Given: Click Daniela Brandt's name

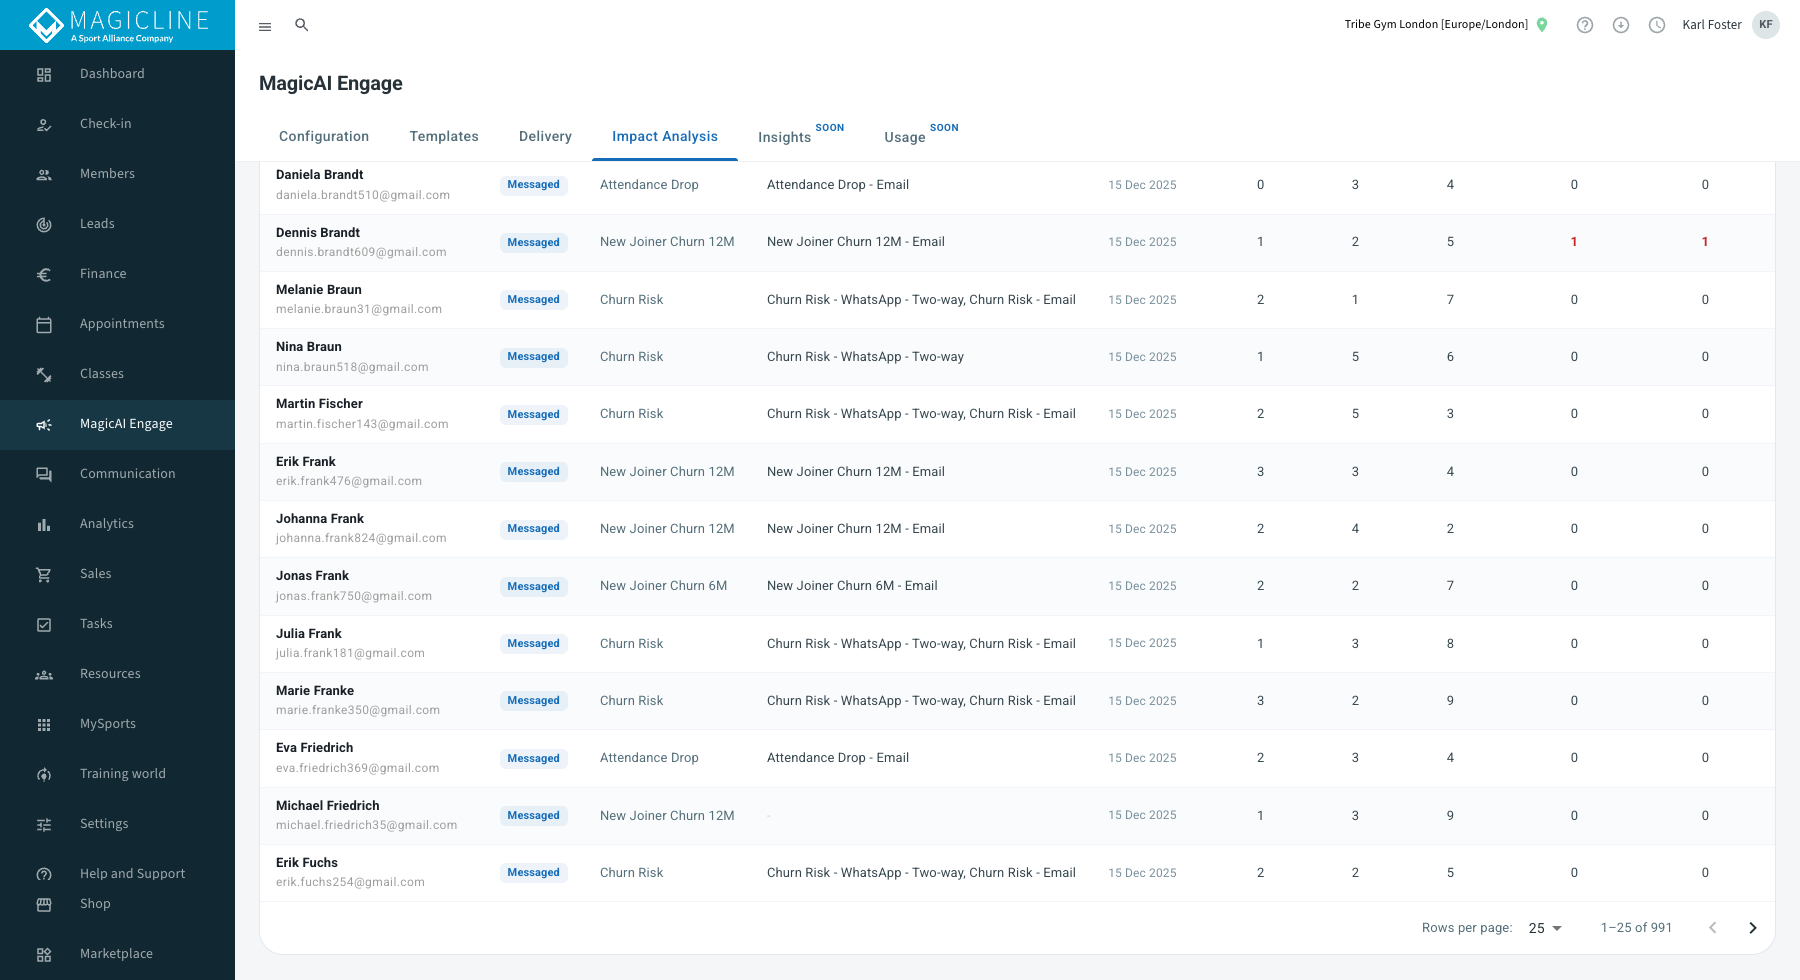Looking at the screenshot, I should (x=320, y=175).
